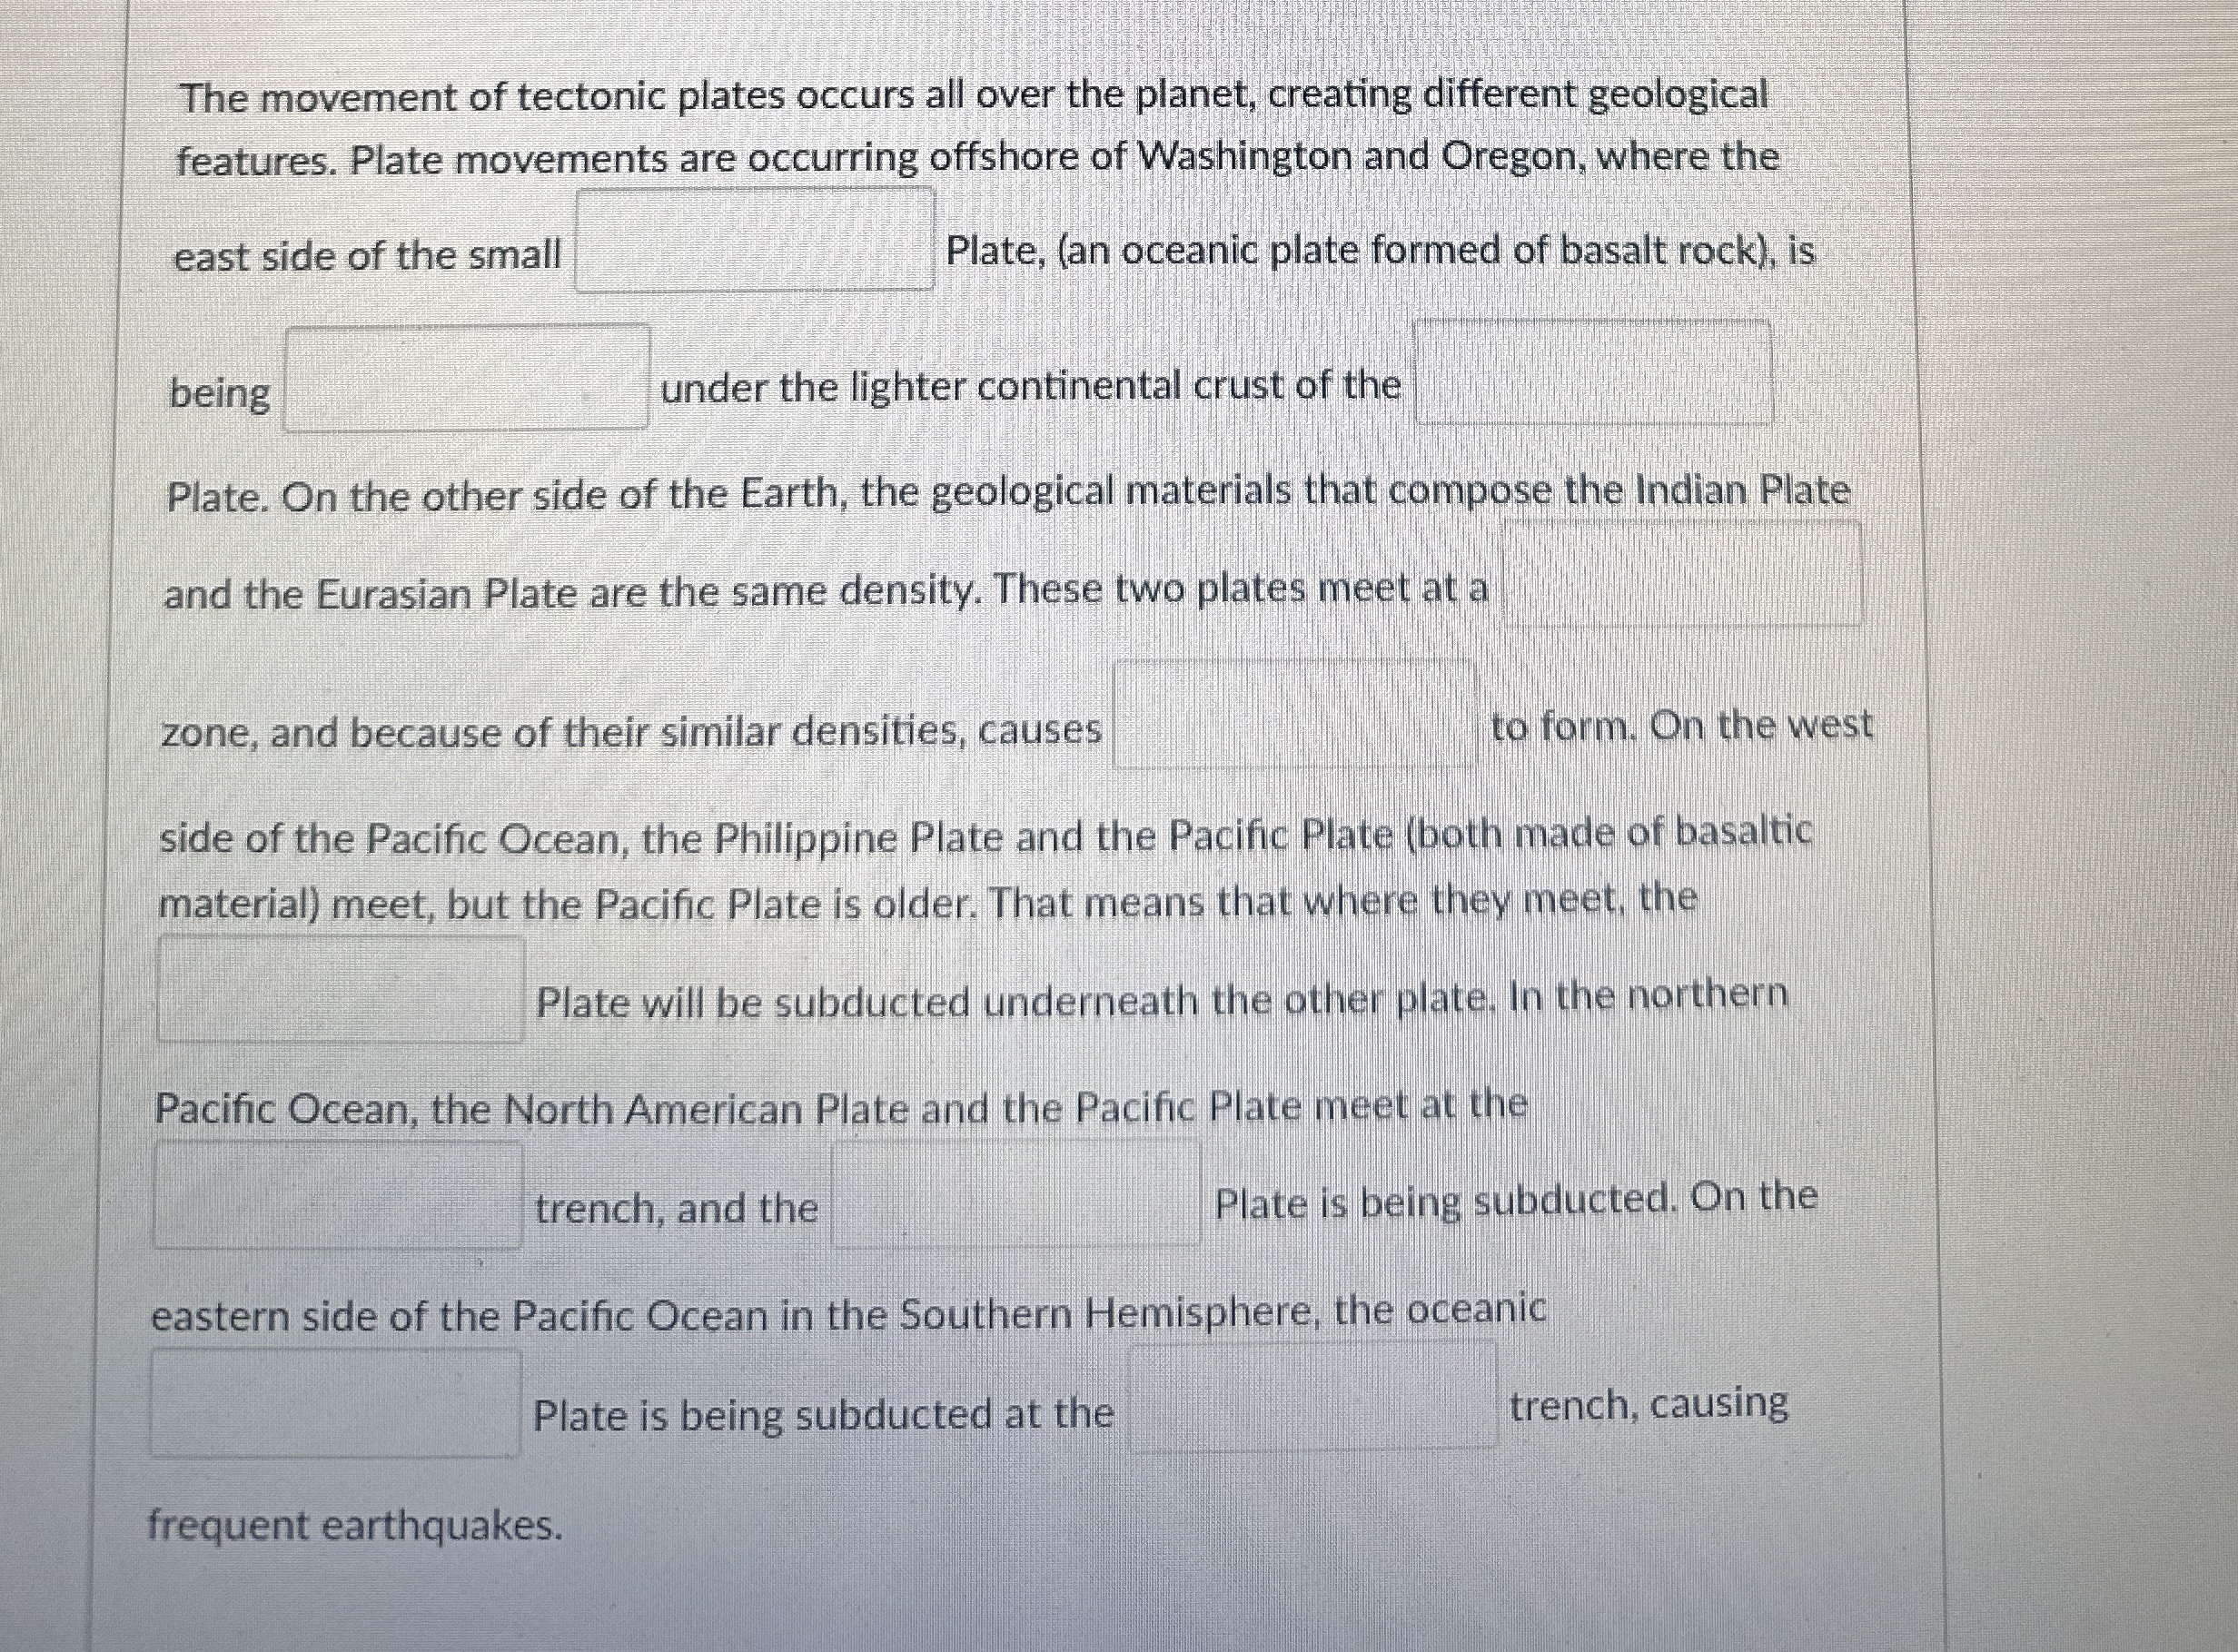Screen dimensions: 2238x1652
Task: Click the words "Pacific Ocean, the North American Plate"
Action: 528,1109
